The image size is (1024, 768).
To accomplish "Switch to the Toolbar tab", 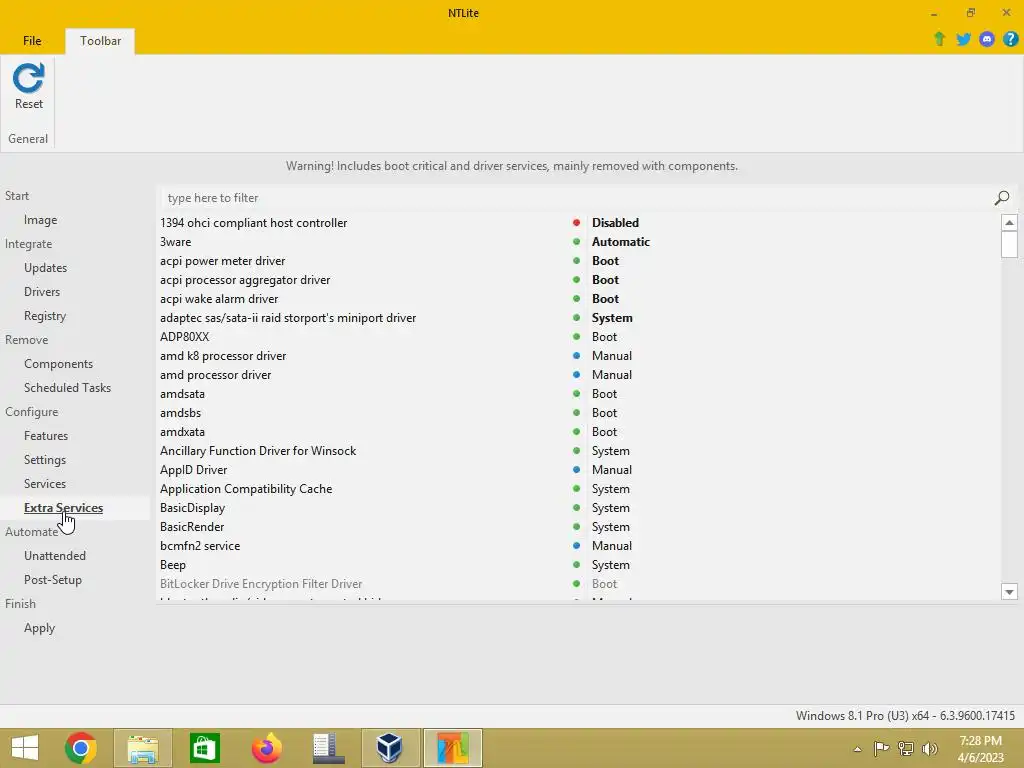I will pos(101,40).
